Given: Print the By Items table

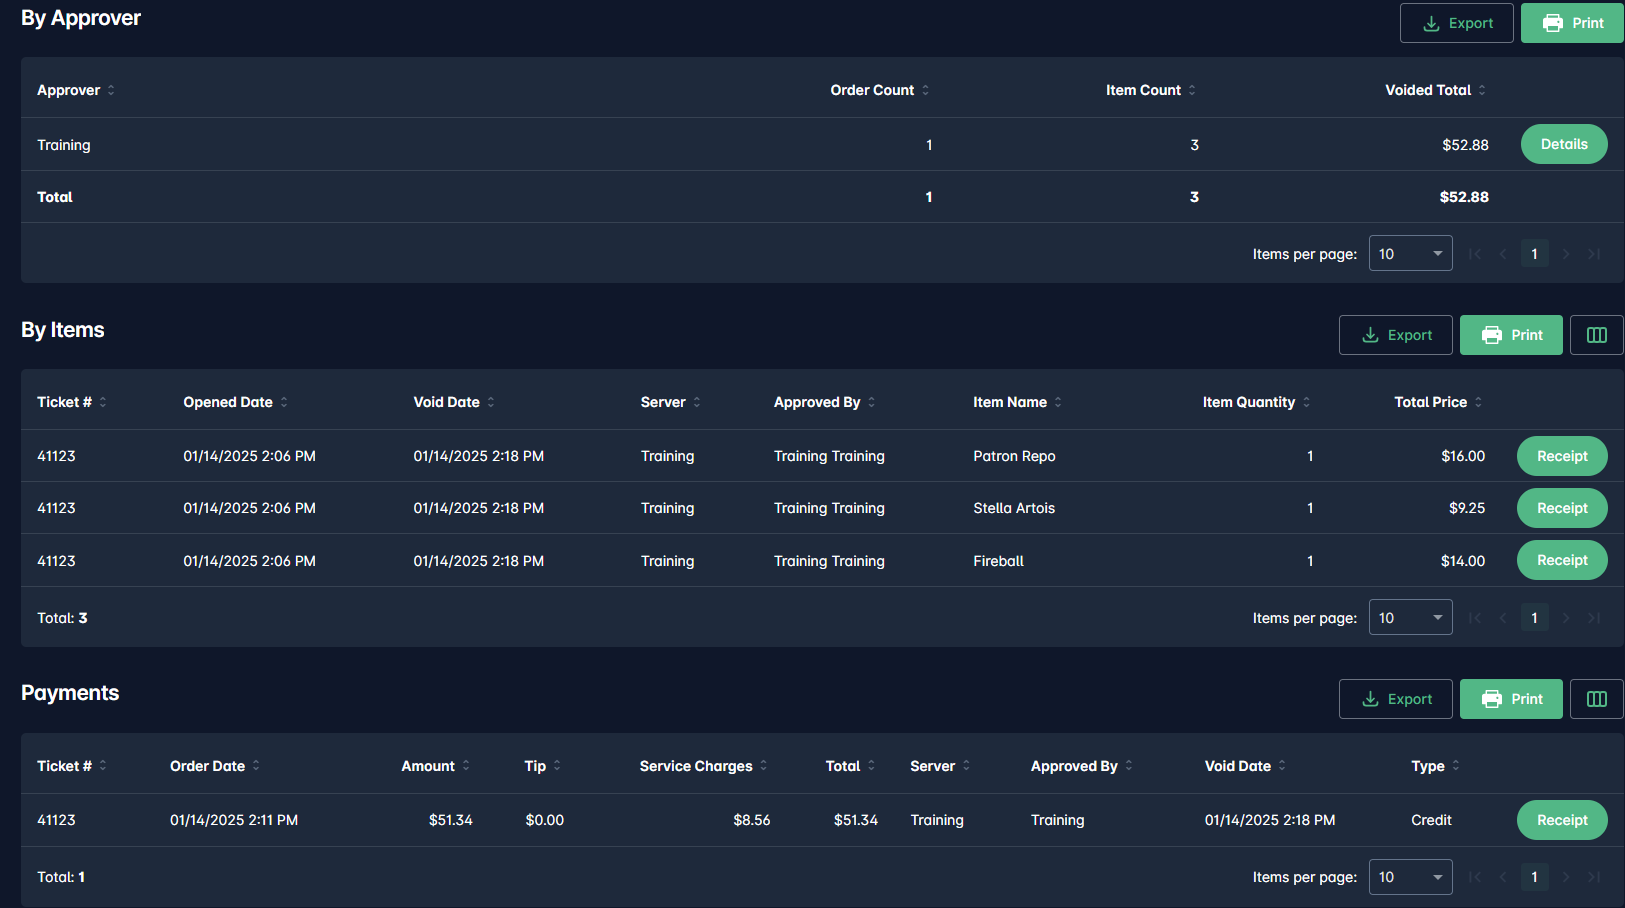Looking at the screenshot, I should 1510,335.
